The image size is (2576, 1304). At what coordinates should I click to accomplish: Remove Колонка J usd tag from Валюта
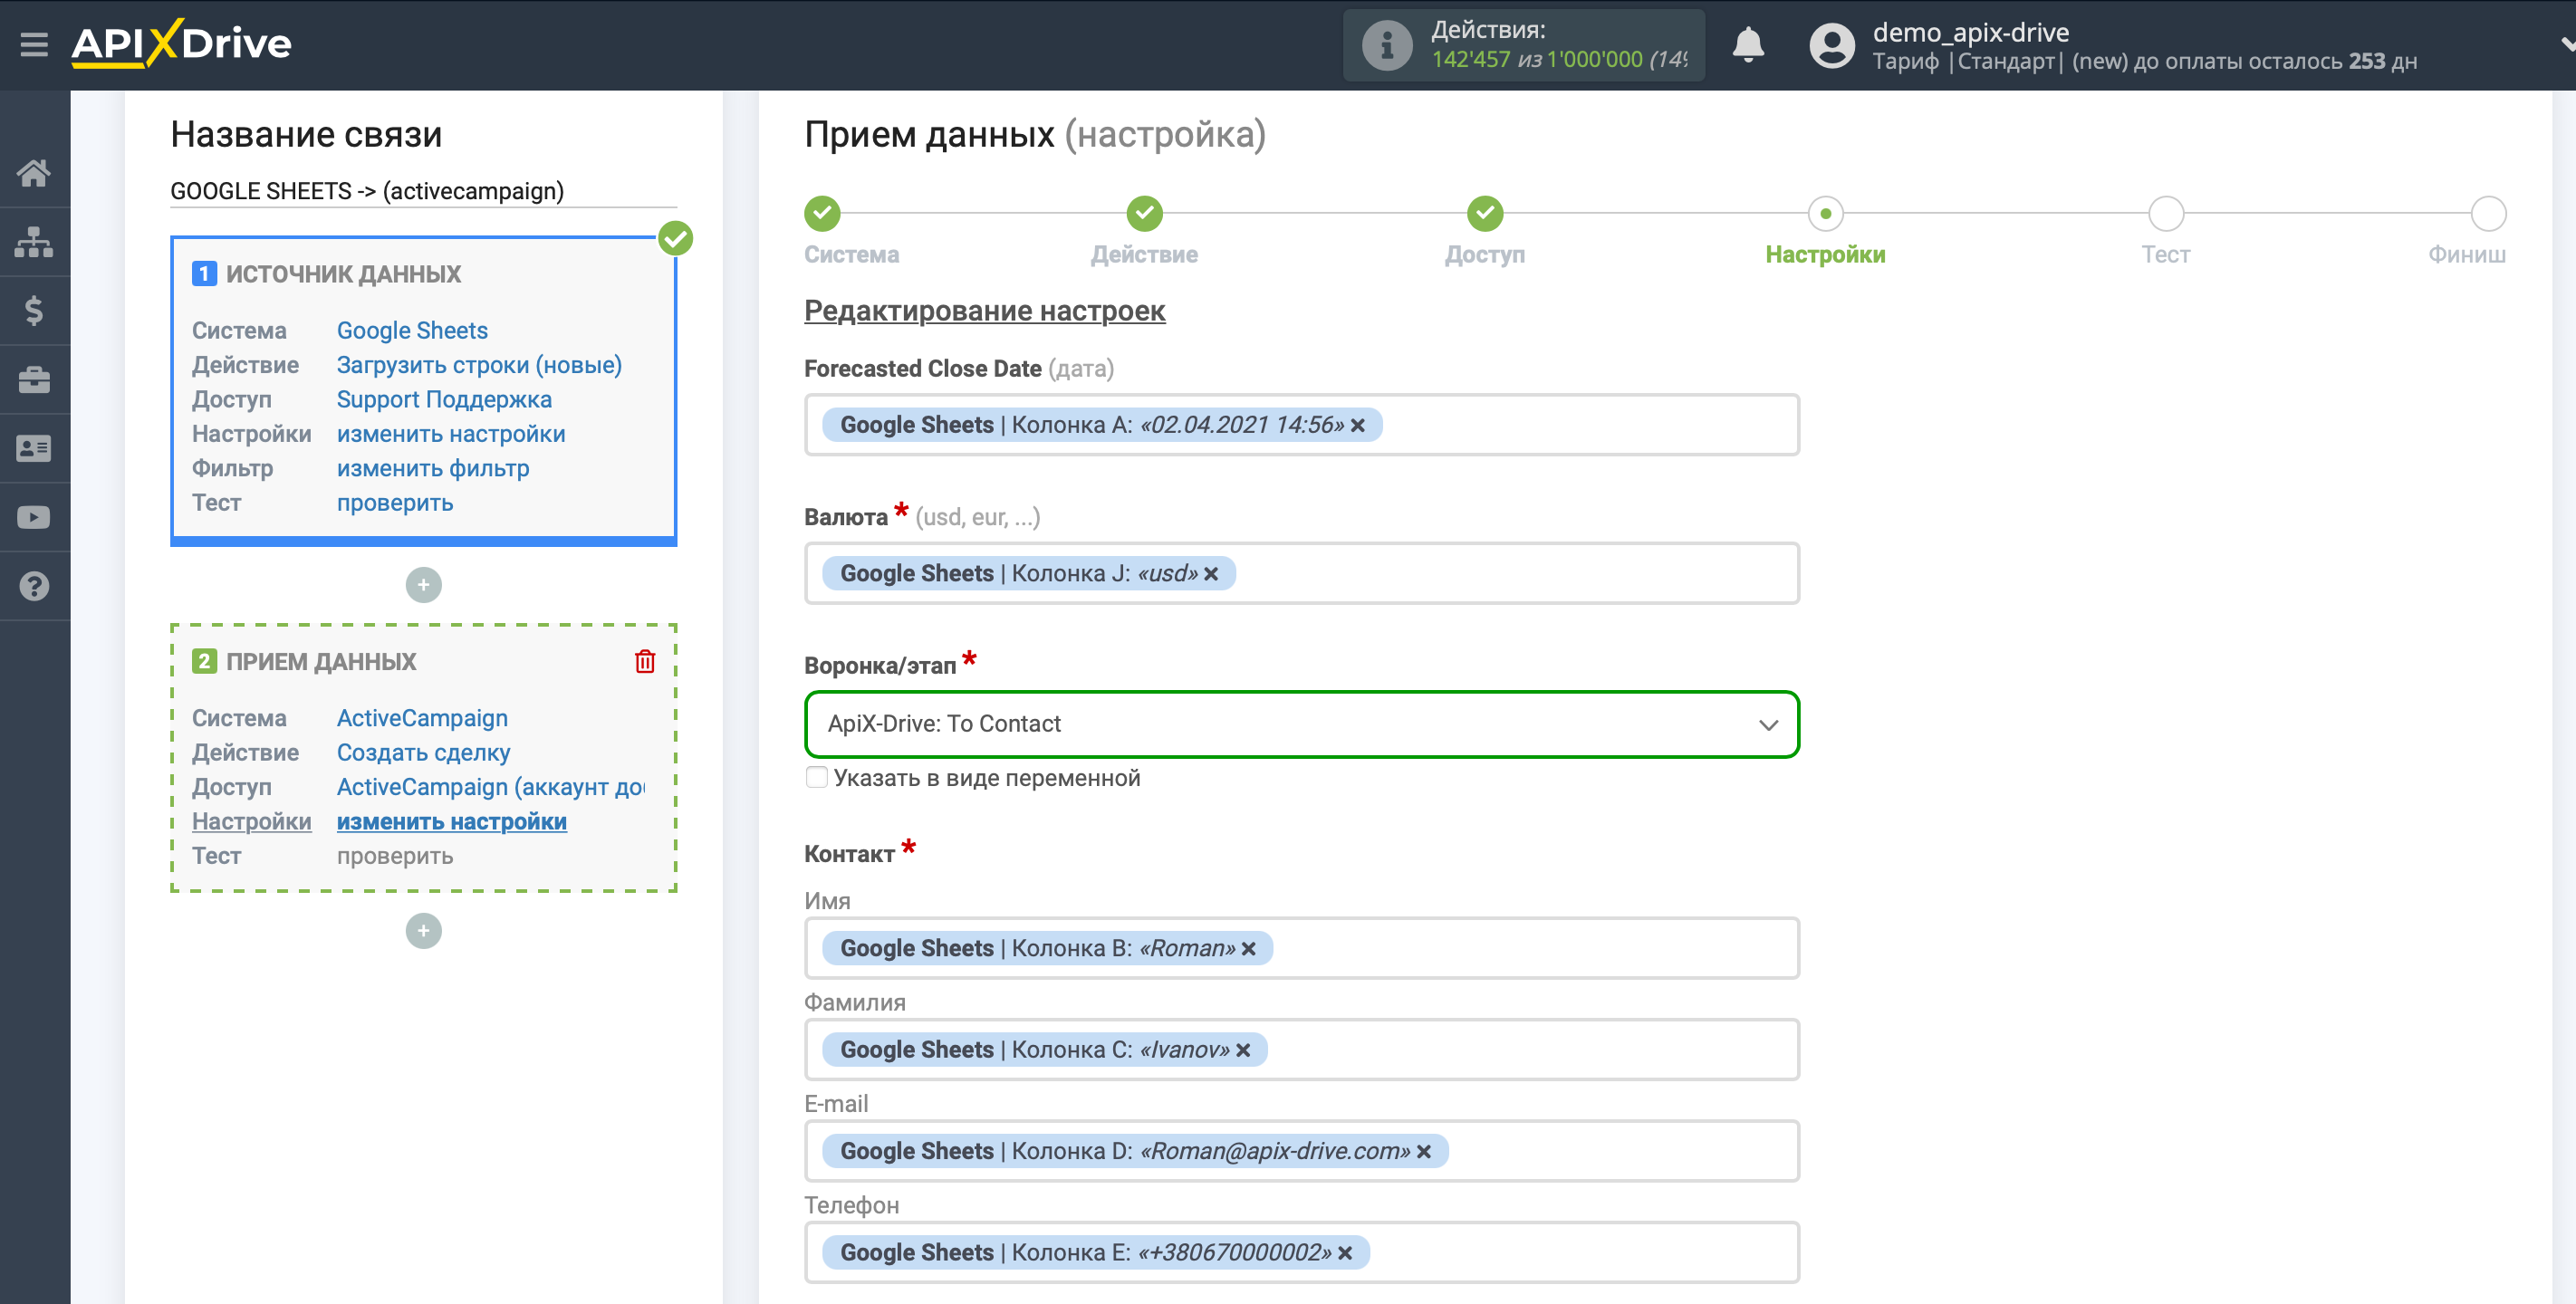[x=1211, y=574]
